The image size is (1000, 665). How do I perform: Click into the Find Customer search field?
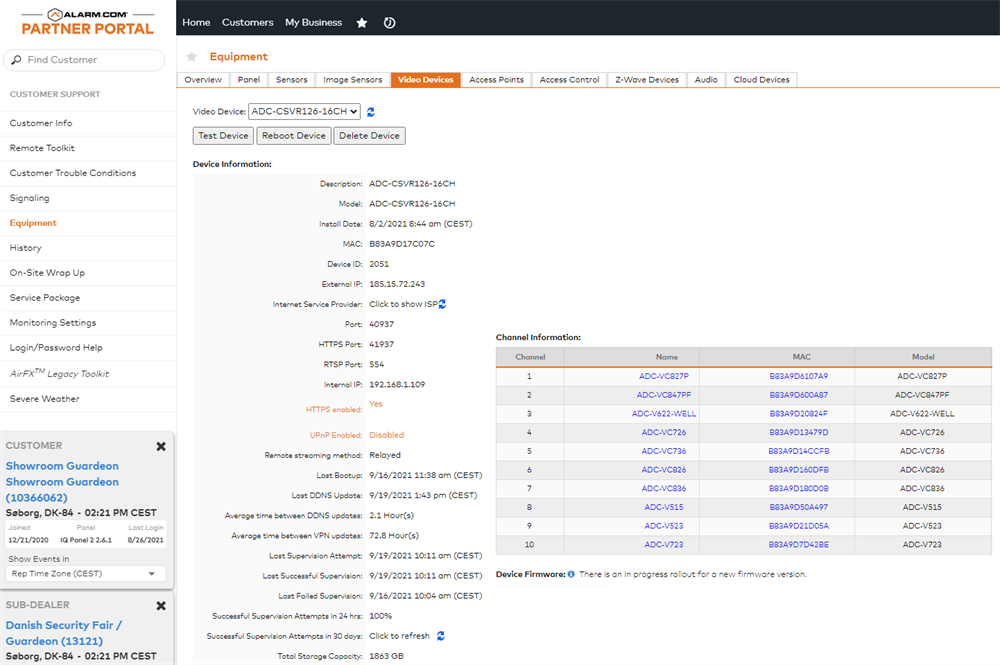tap(84, 60)
